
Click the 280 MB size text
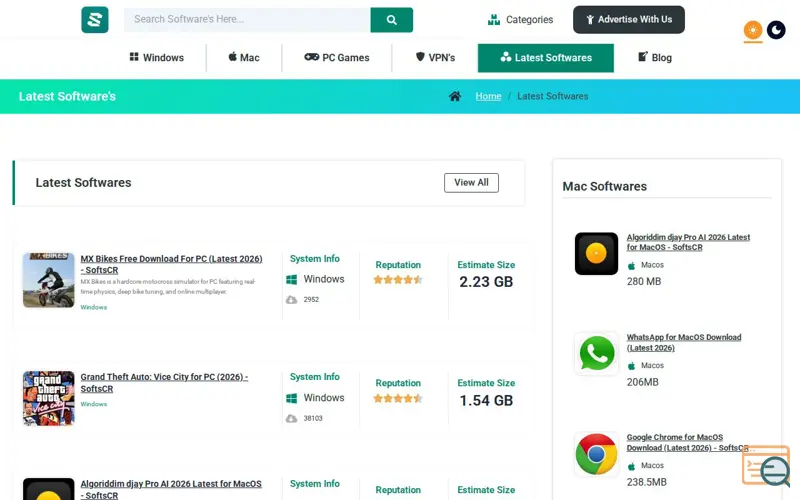pos(644,282)
